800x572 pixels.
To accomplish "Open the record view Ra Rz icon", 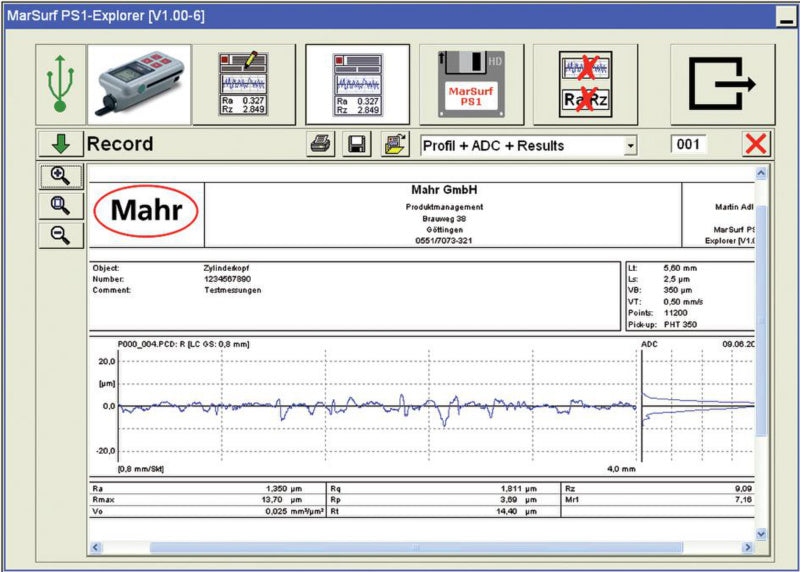I will [356, 82].
